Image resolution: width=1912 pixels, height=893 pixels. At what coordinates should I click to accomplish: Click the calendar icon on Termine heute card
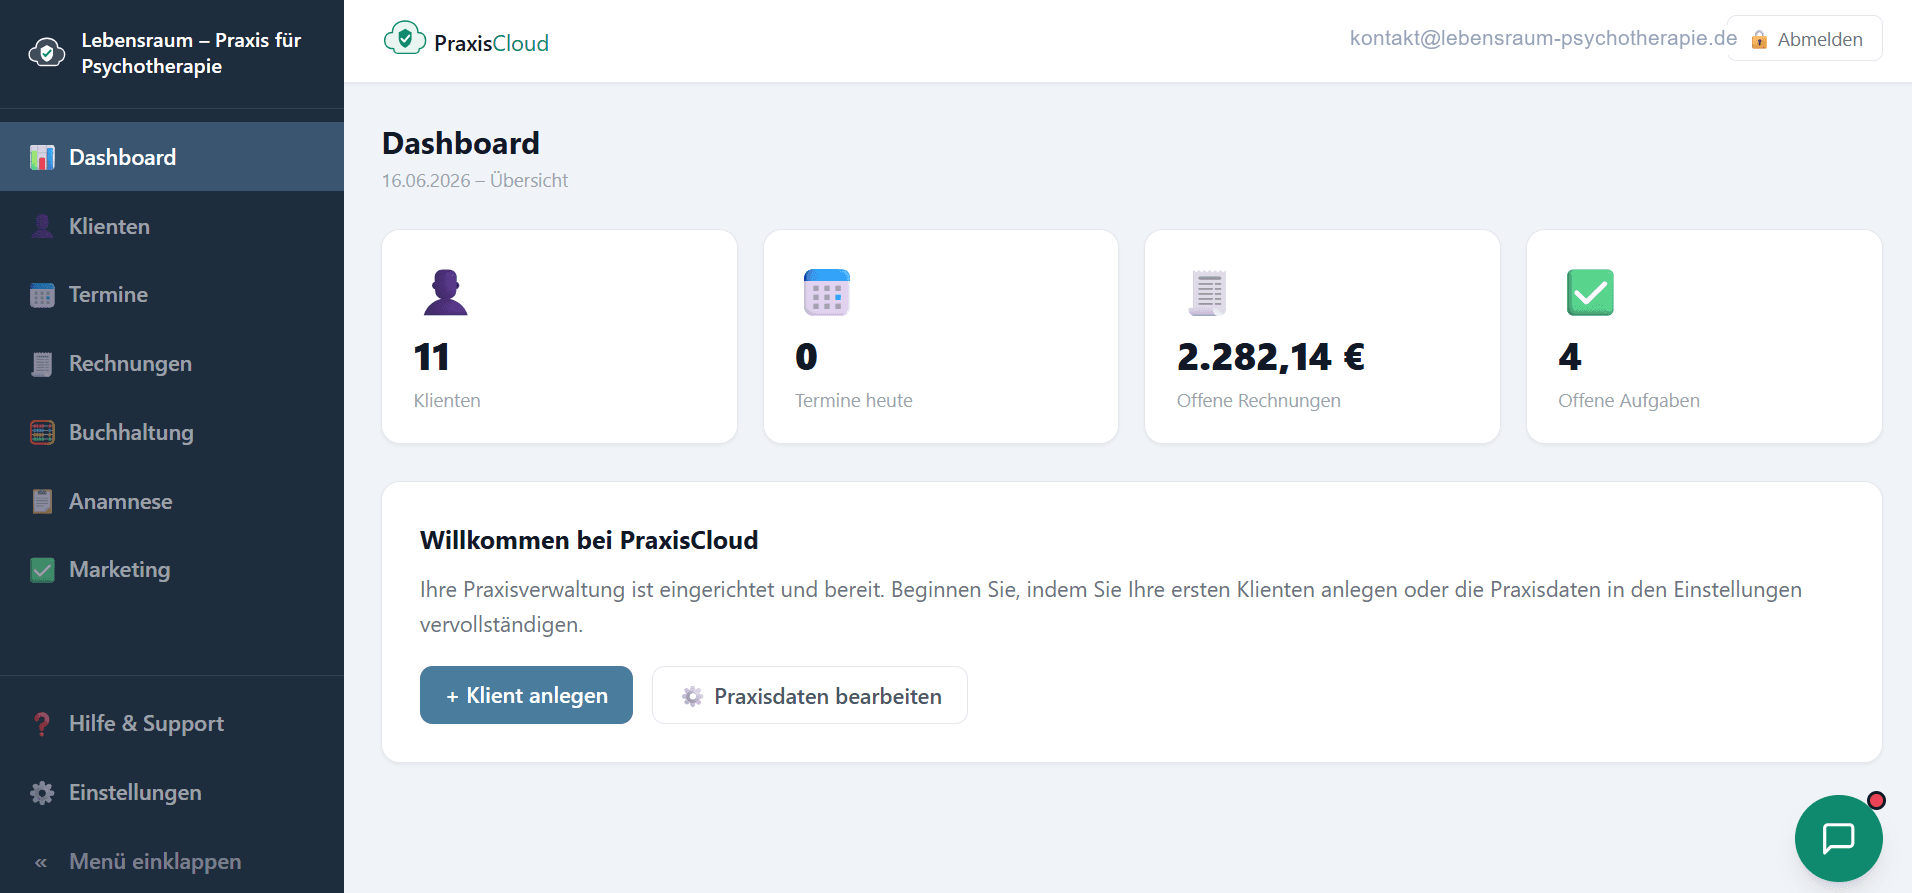[x=827, y=292]
